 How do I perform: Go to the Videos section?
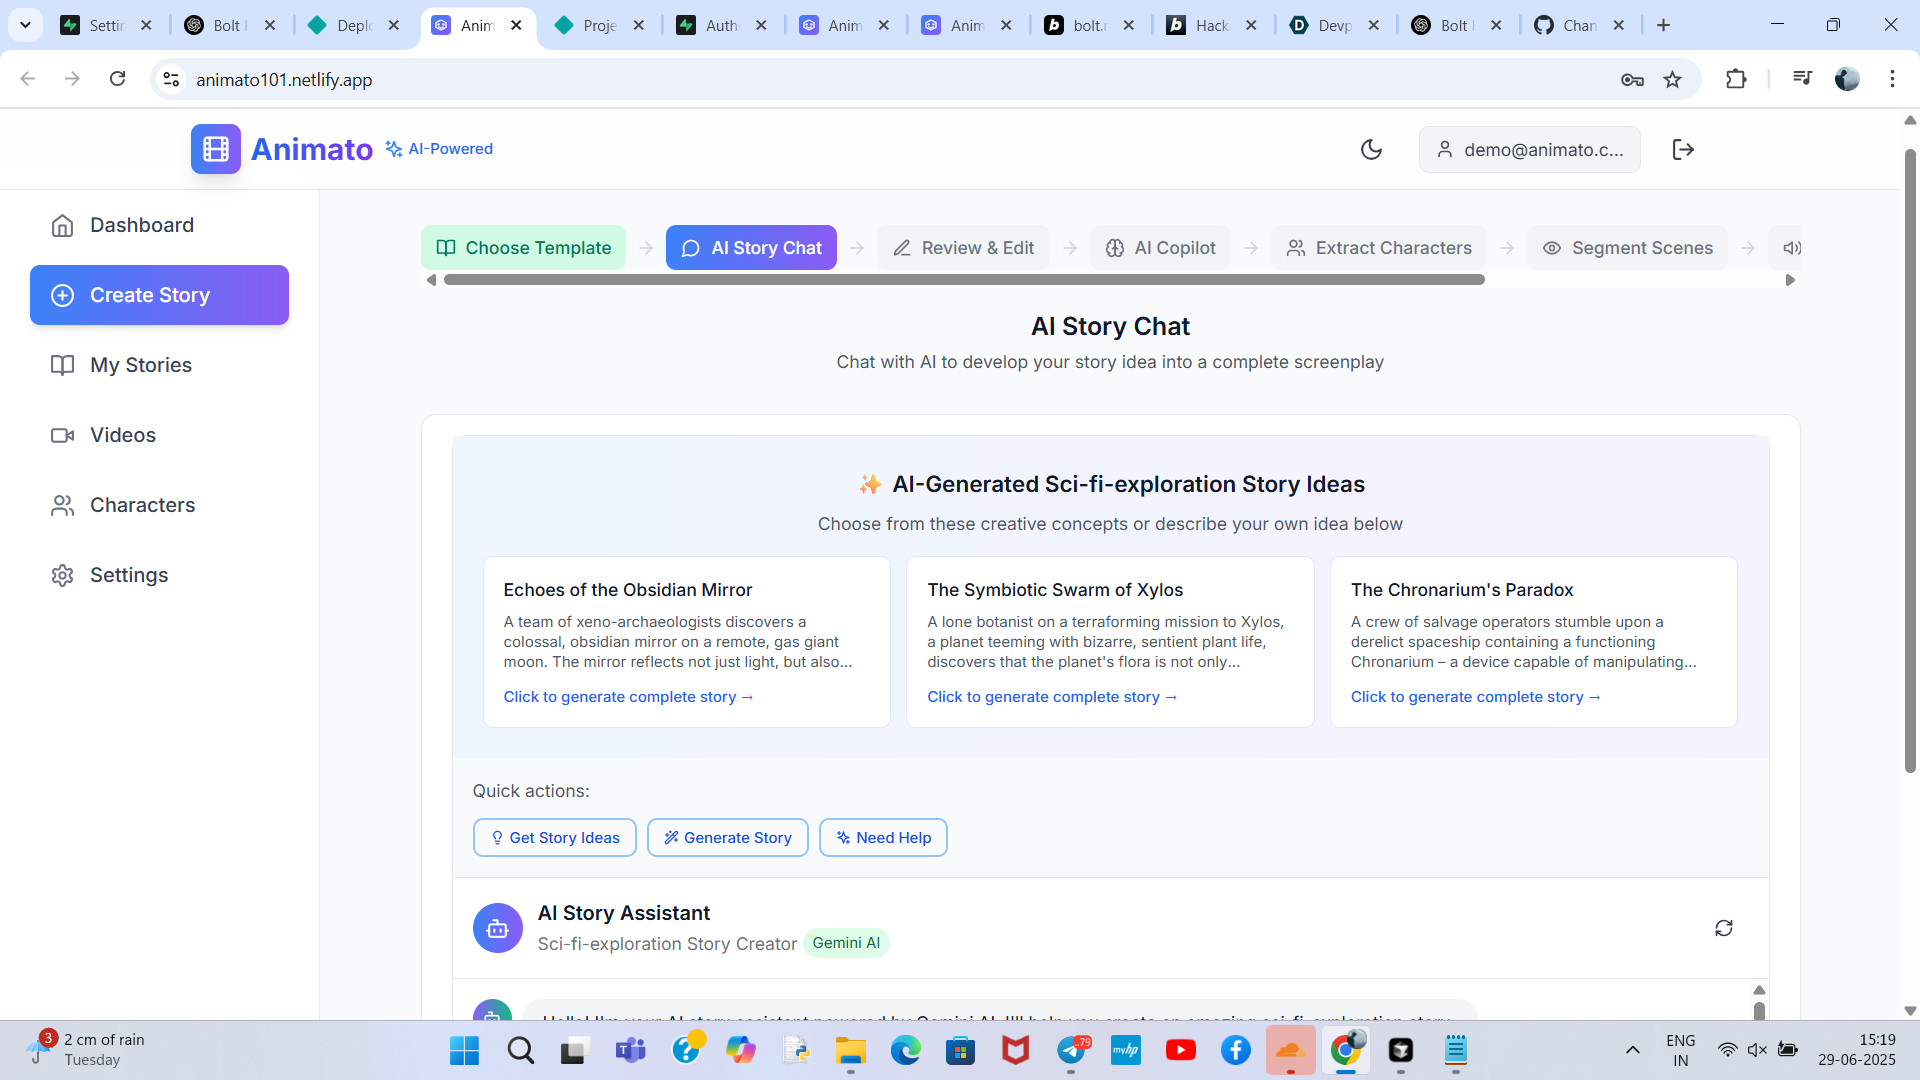coord(123,435)
